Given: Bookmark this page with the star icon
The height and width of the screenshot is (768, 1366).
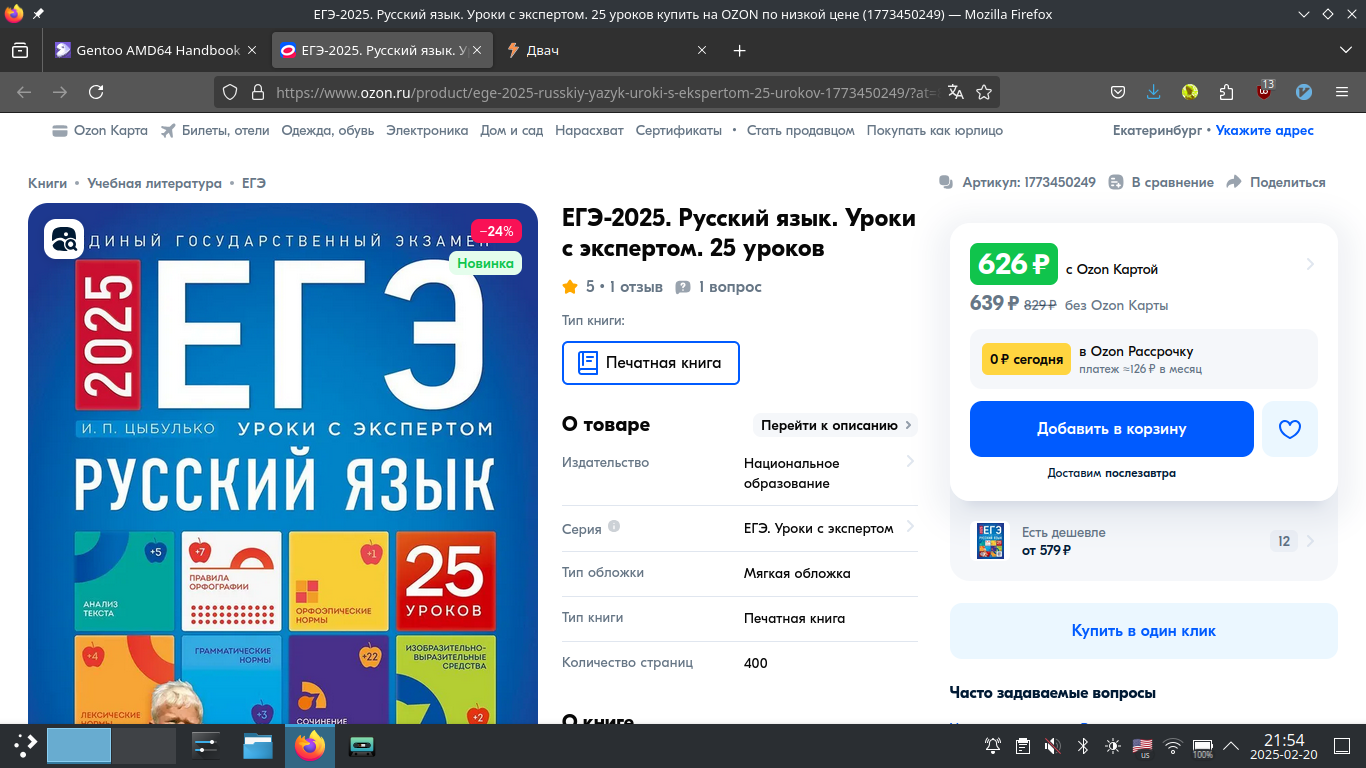Looking at the screenshot, I should [x=984, y=92].
